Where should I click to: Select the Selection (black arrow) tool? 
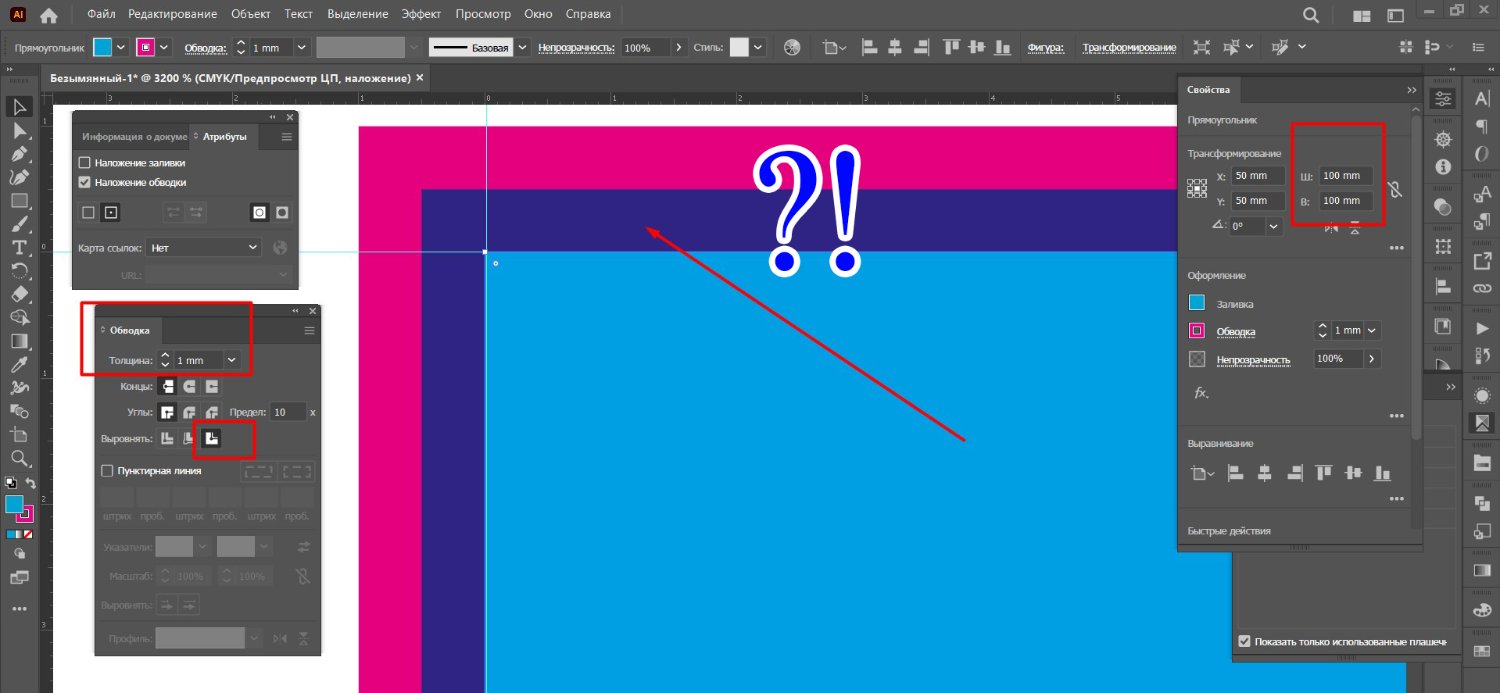19,107
